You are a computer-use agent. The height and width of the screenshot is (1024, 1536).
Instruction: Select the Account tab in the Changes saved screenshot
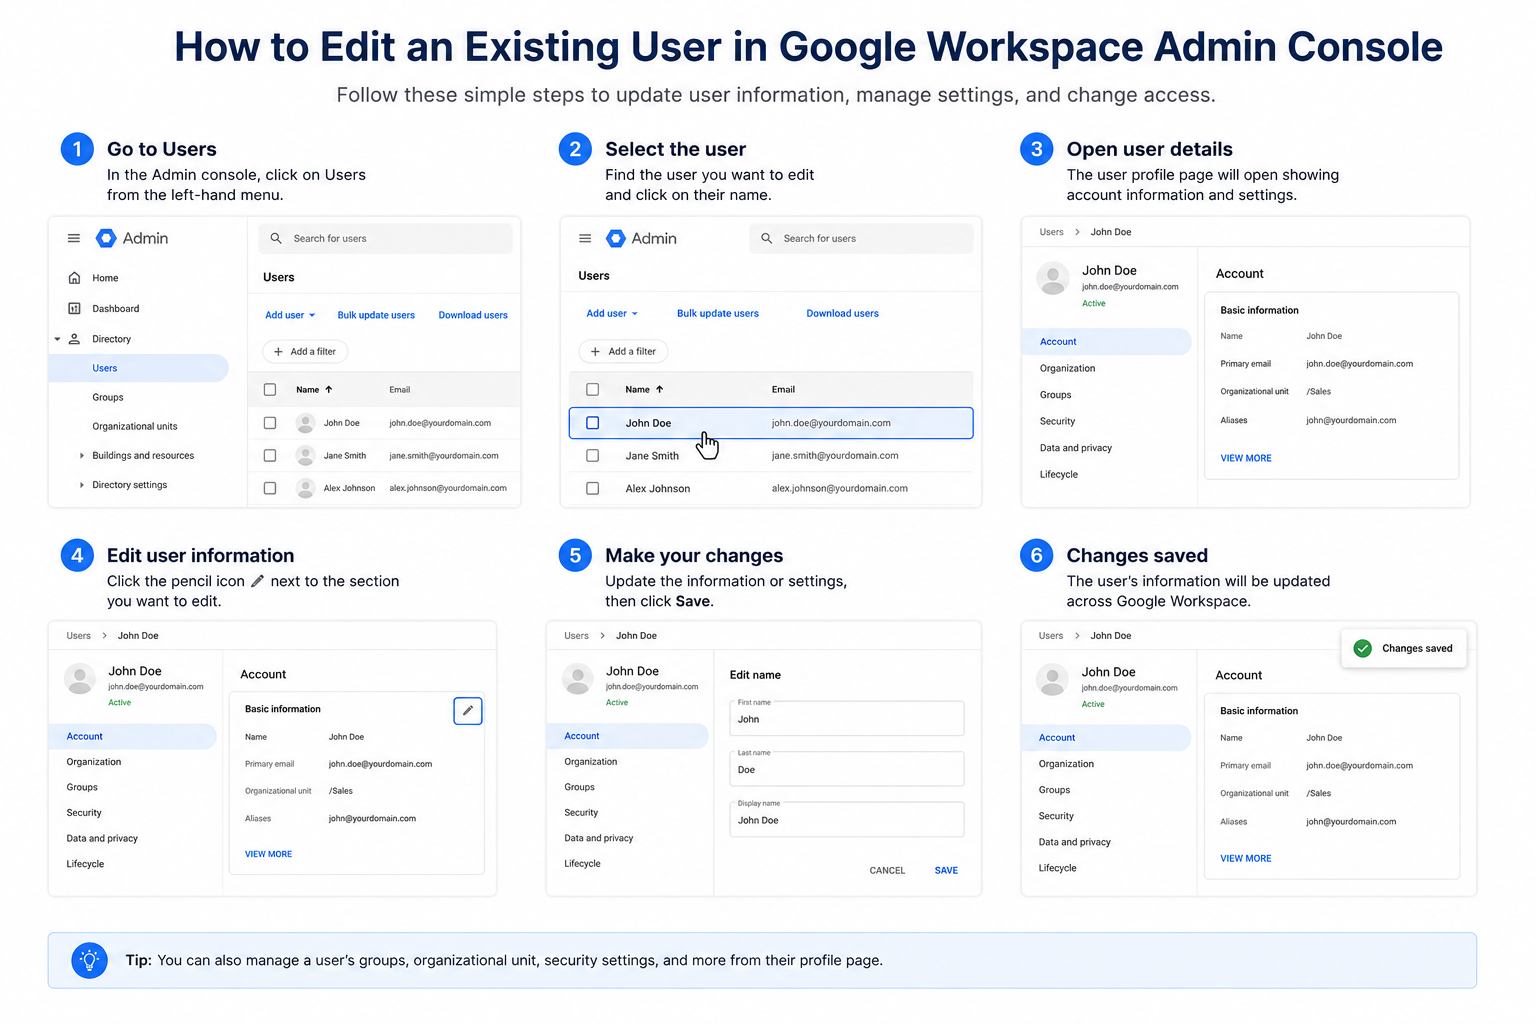click(1106, 738)
